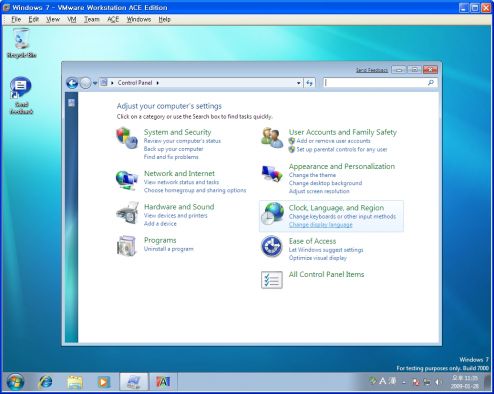Click Uninstall a program

(x=169, y=249)
